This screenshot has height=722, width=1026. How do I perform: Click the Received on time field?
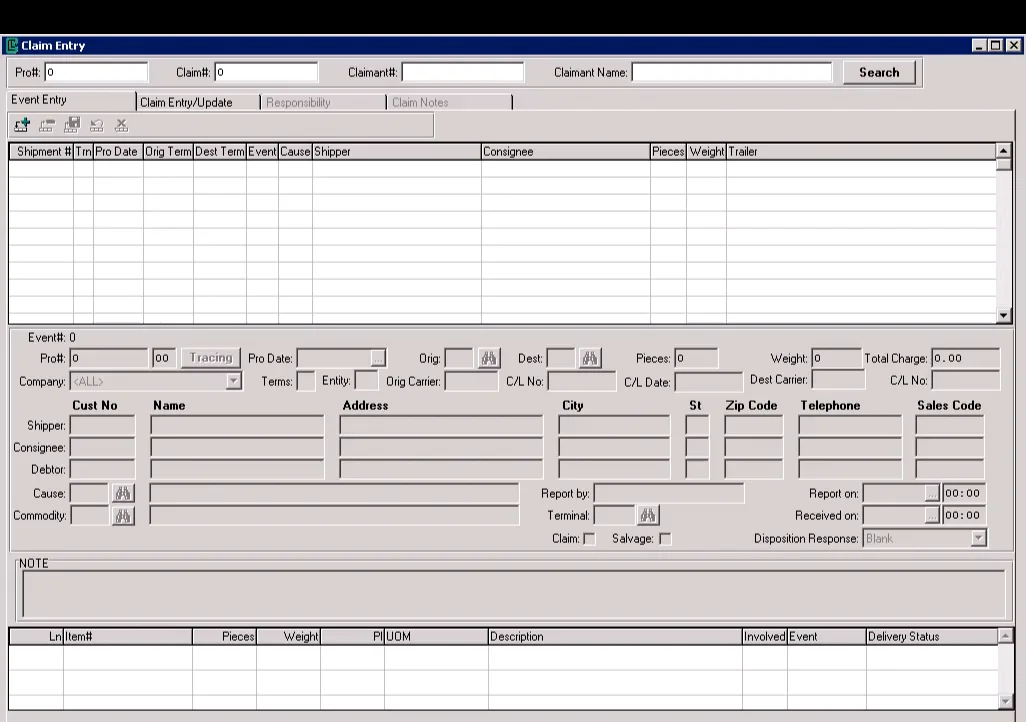(x=964, y=516)
